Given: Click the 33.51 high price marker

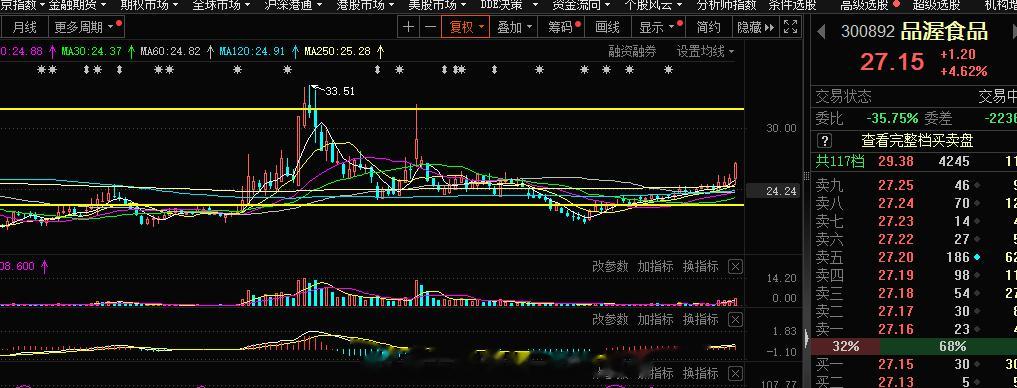Looking at the screenshot, I should 339,91.
